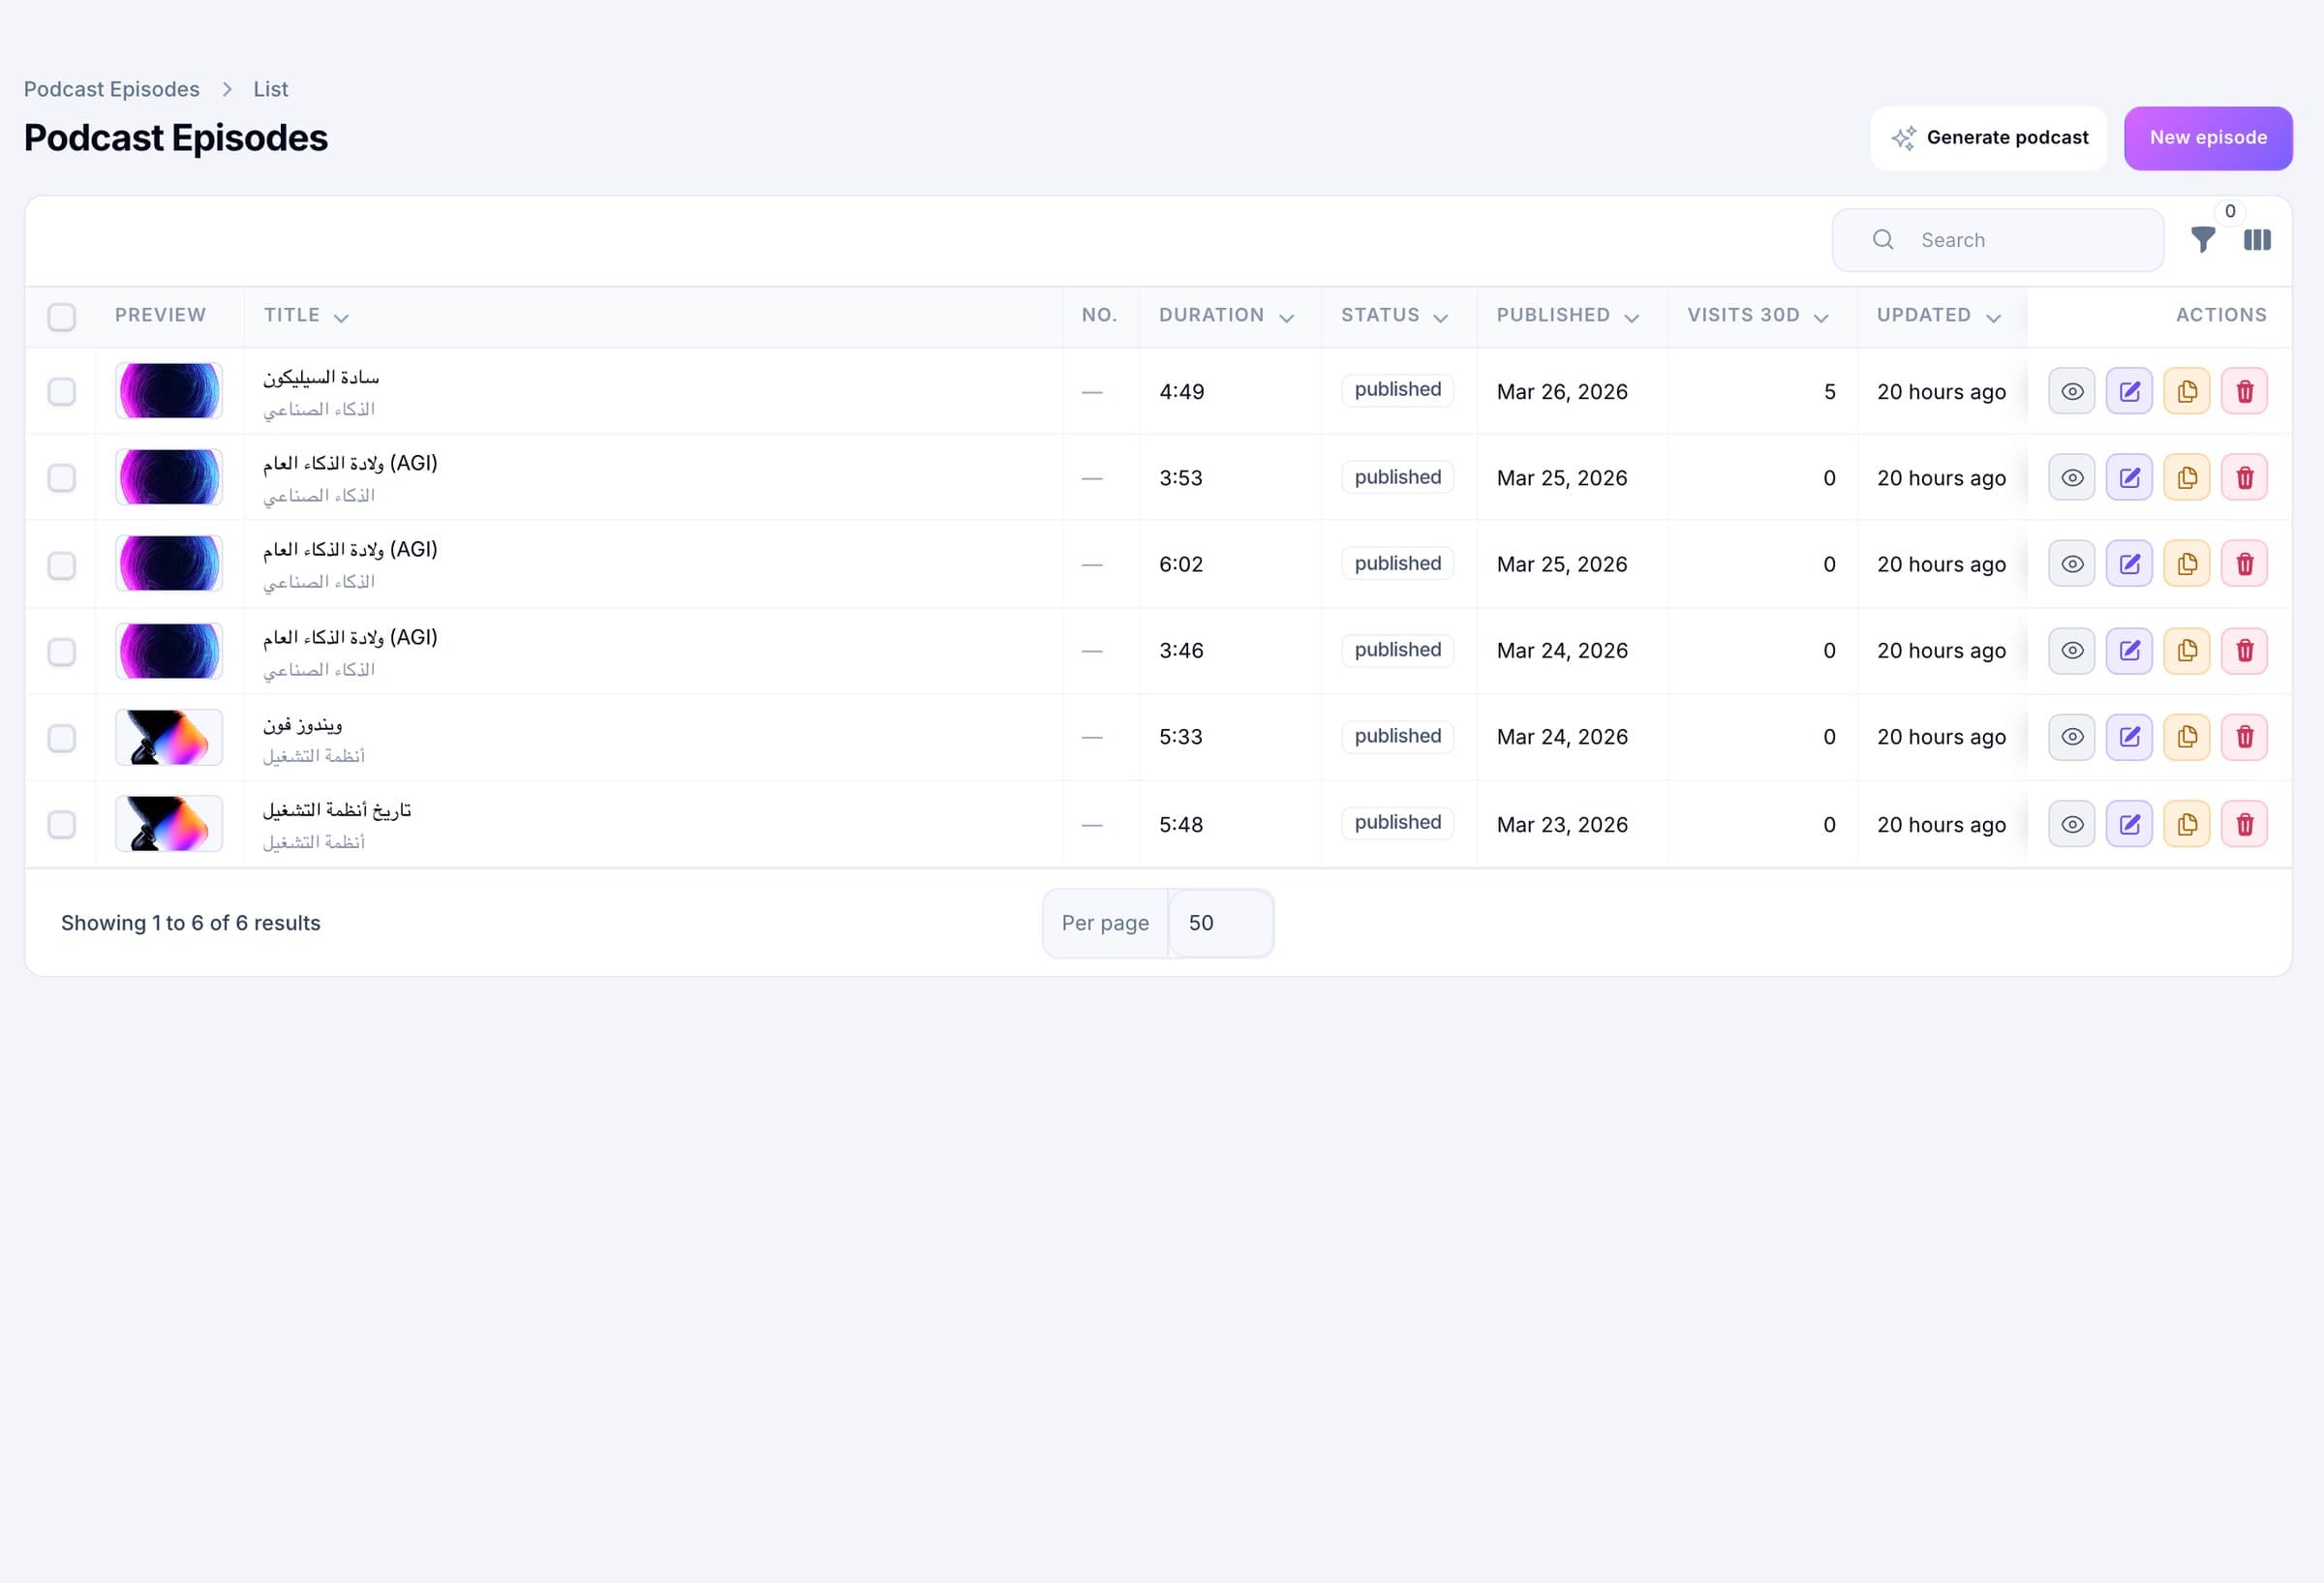
Task: Sort table by Updated column
Action: [1938, 316]
